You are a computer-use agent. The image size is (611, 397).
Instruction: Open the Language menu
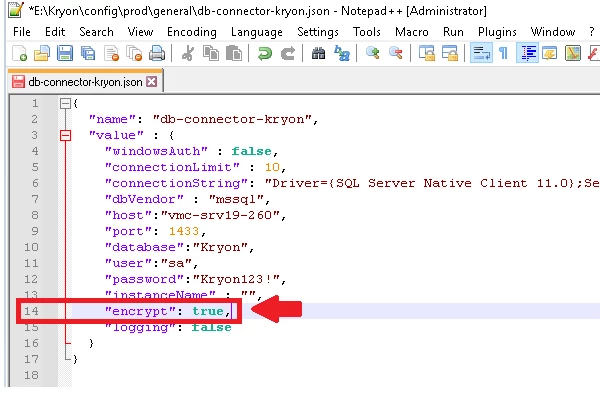(x=257, y=32)
